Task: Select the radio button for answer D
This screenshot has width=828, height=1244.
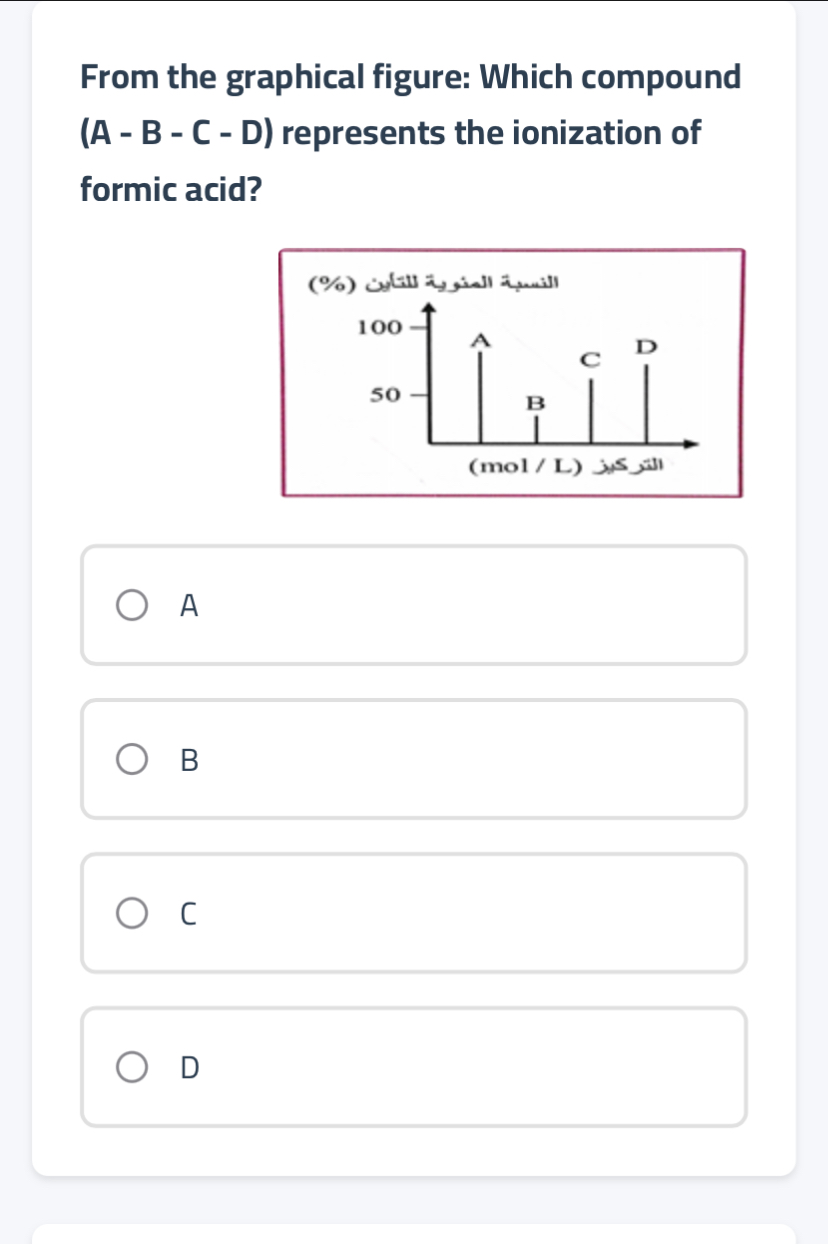Action: pos(130,1067)
